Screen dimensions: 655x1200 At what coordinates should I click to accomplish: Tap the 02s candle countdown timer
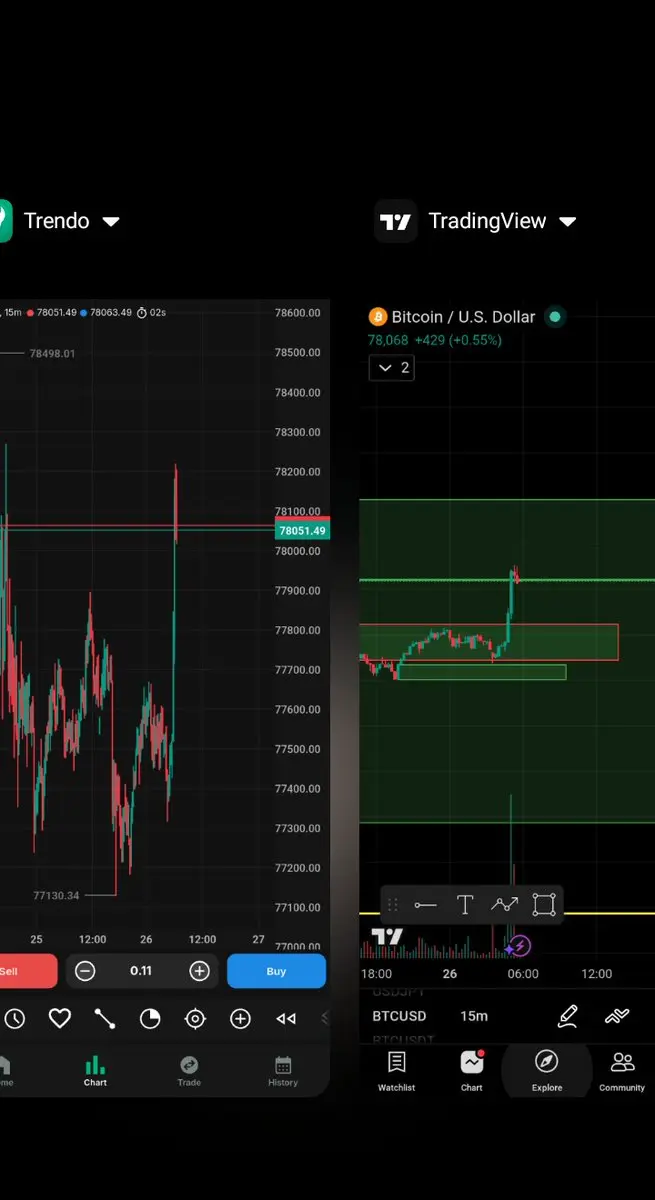click(151, 312)
